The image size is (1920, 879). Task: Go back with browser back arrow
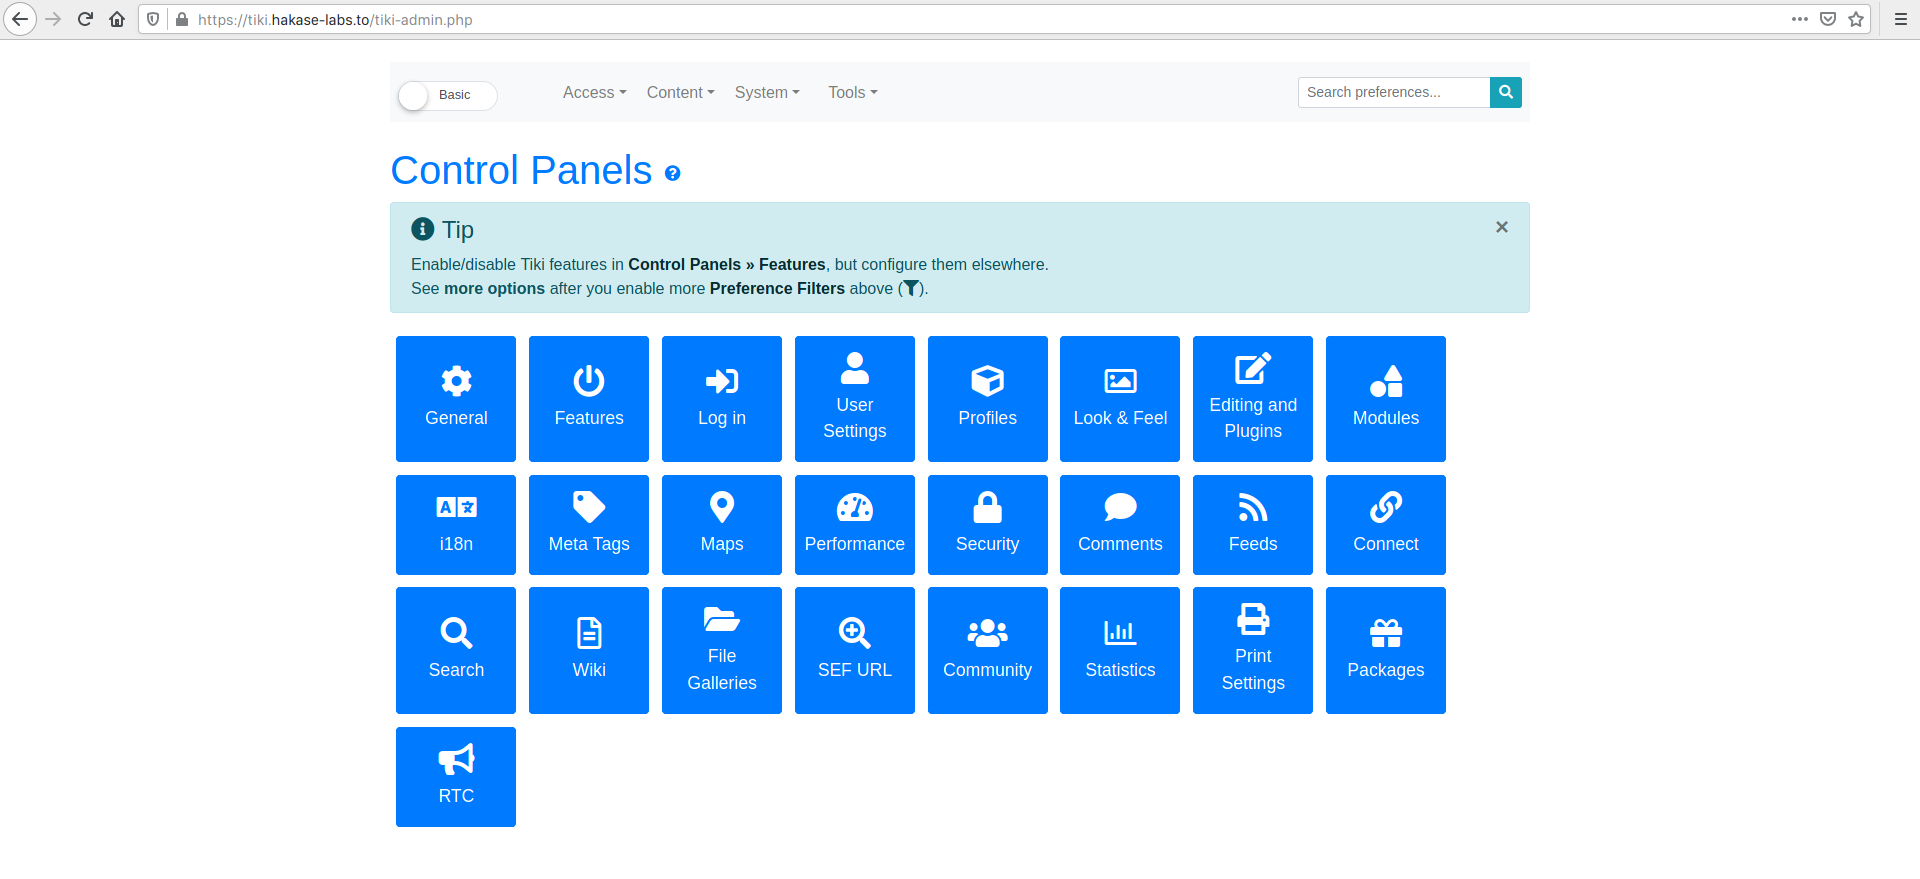pos(20,19)
